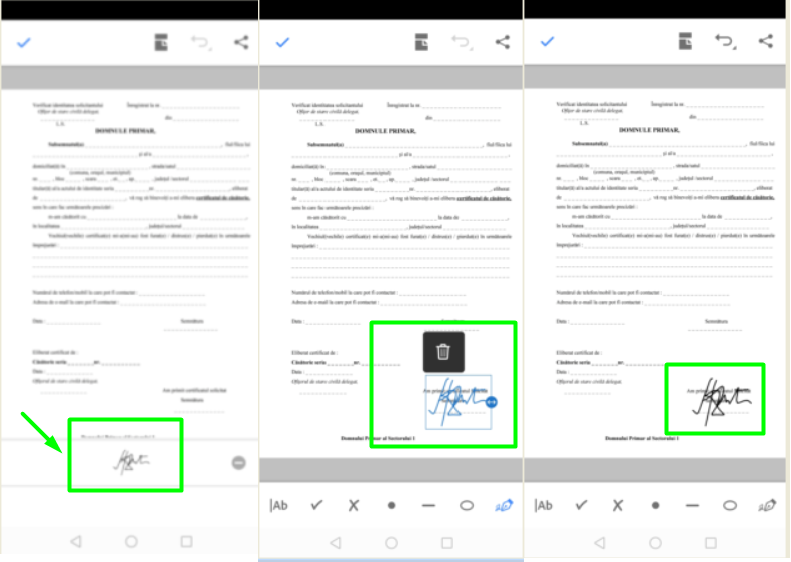Open the page layout icon on the left screen
This screenshot has height=562, width=791.
pos(161,42)
